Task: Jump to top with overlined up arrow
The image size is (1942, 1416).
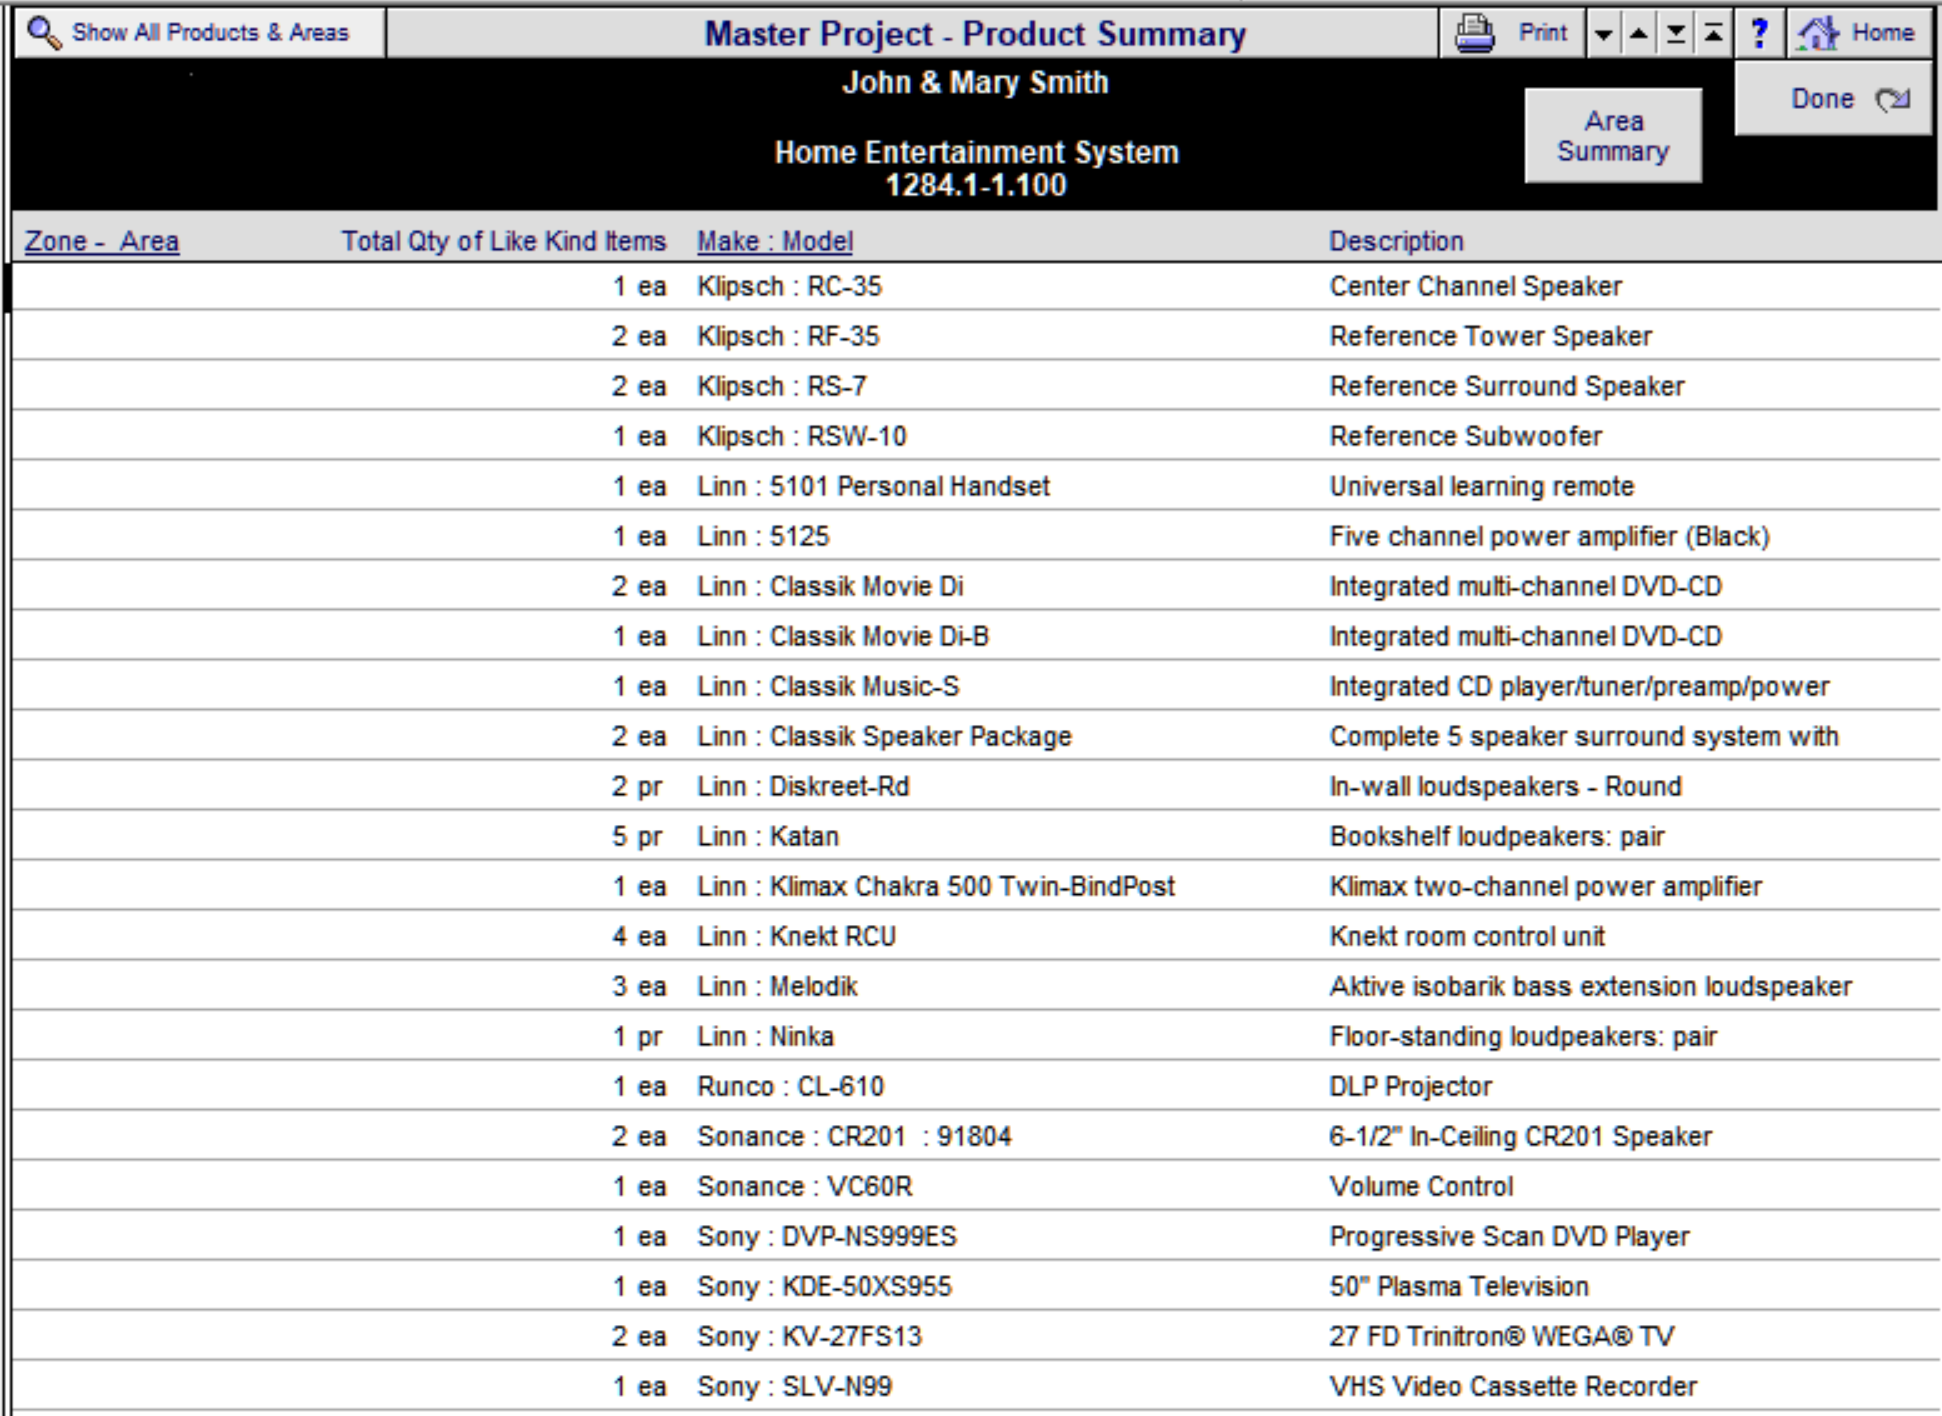Action: click(1712, 34)
